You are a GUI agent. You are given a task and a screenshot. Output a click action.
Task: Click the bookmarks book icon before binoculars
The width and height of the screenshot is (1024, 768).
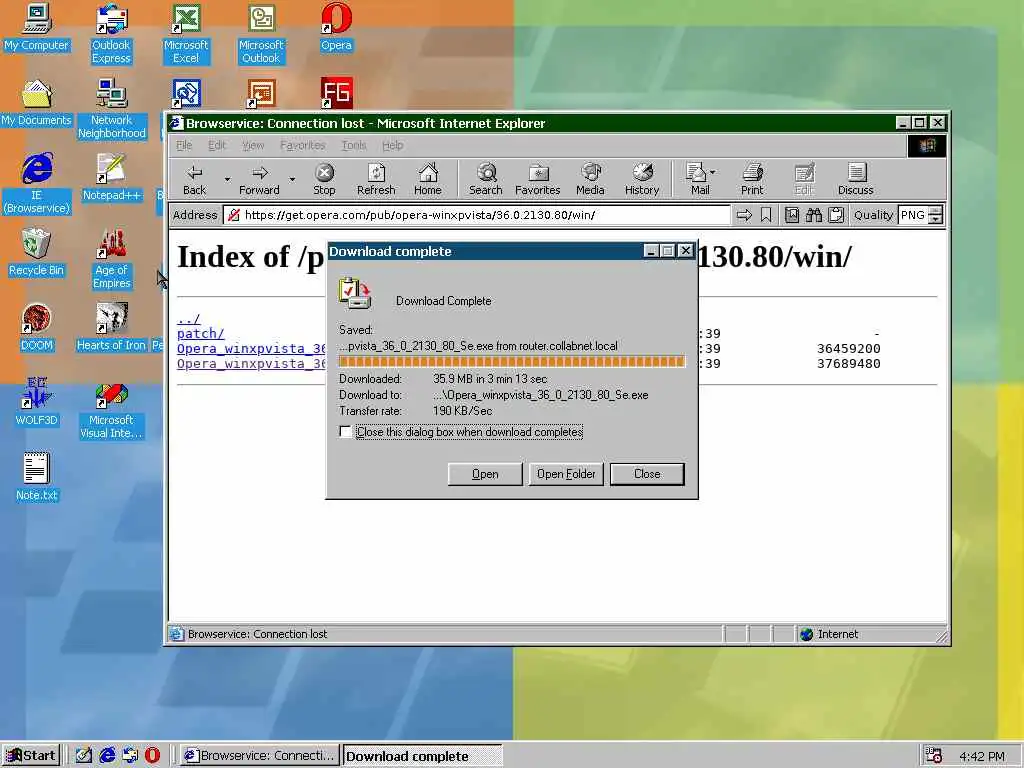coord(792,215)
